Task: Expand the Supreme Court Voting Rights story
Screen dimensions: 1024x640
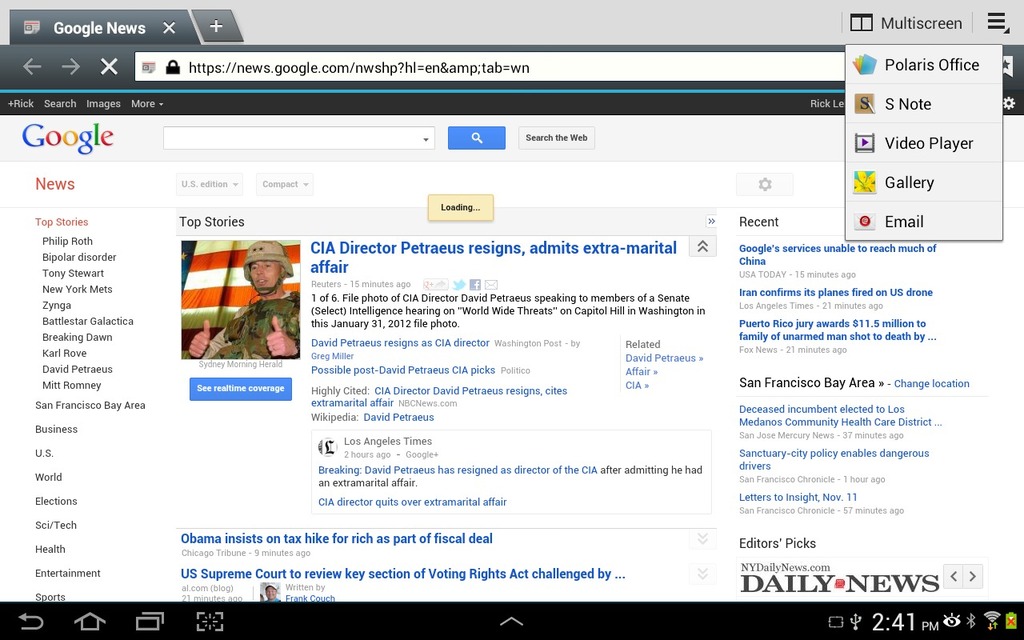Action: click(703, 574)
